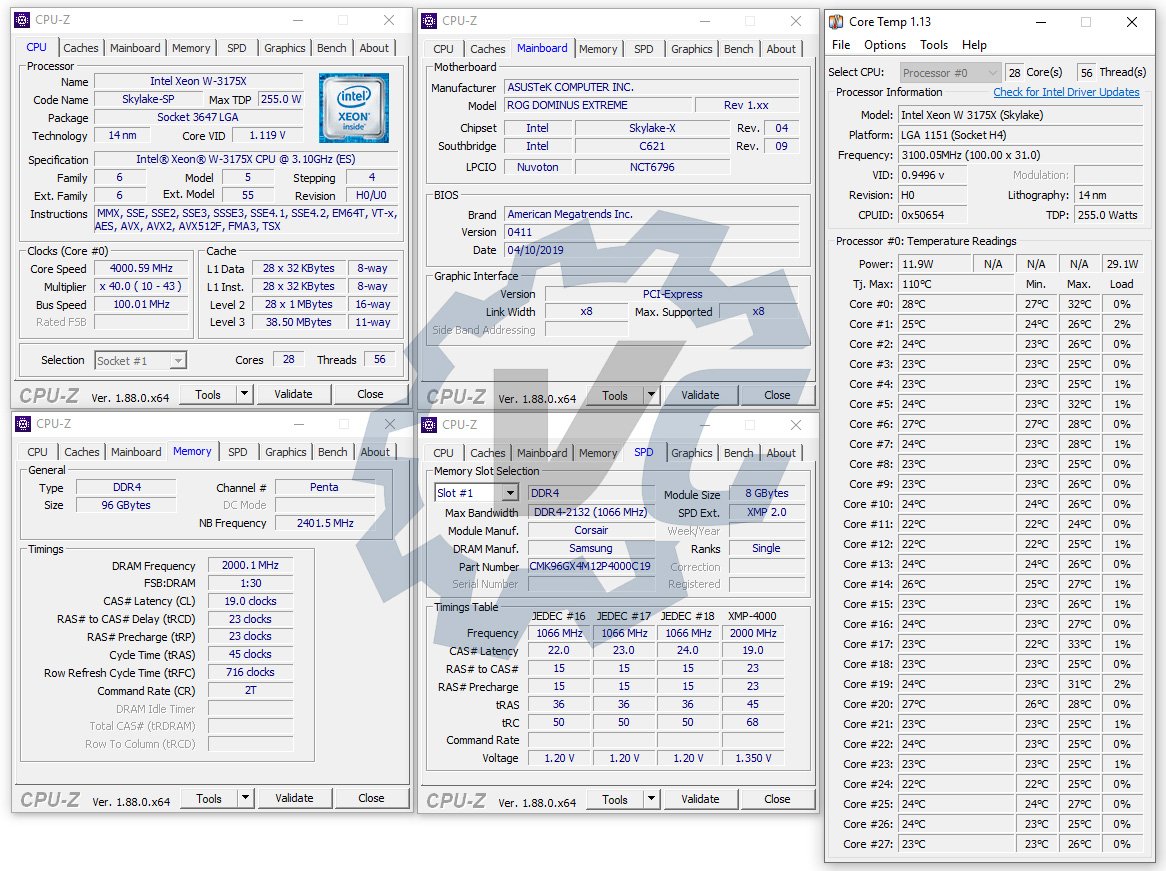The width and height of the screenshot is (1166, 871).
Task: Click the Row Refresh Cycle Time value 716 clocks
Action: (x=251, y=672)
